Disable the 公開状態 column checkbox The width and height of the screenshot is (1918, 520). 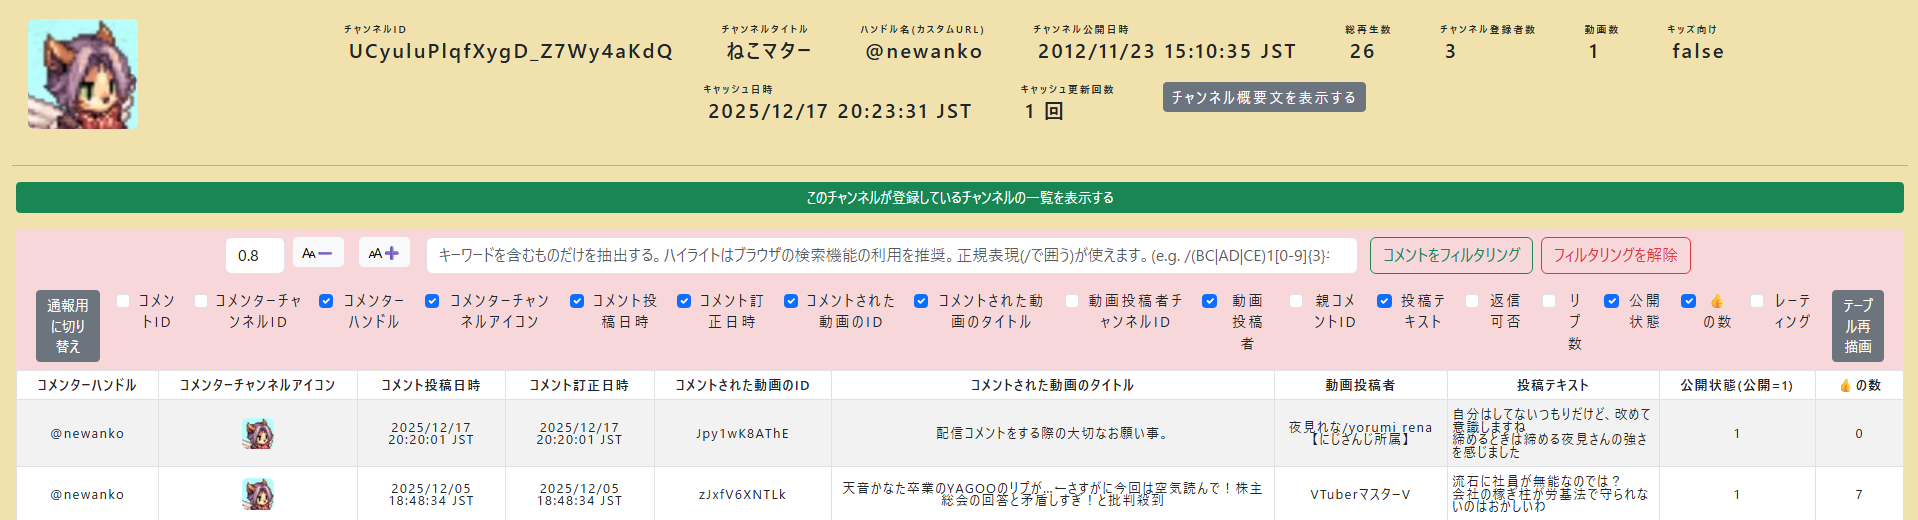1612,301
